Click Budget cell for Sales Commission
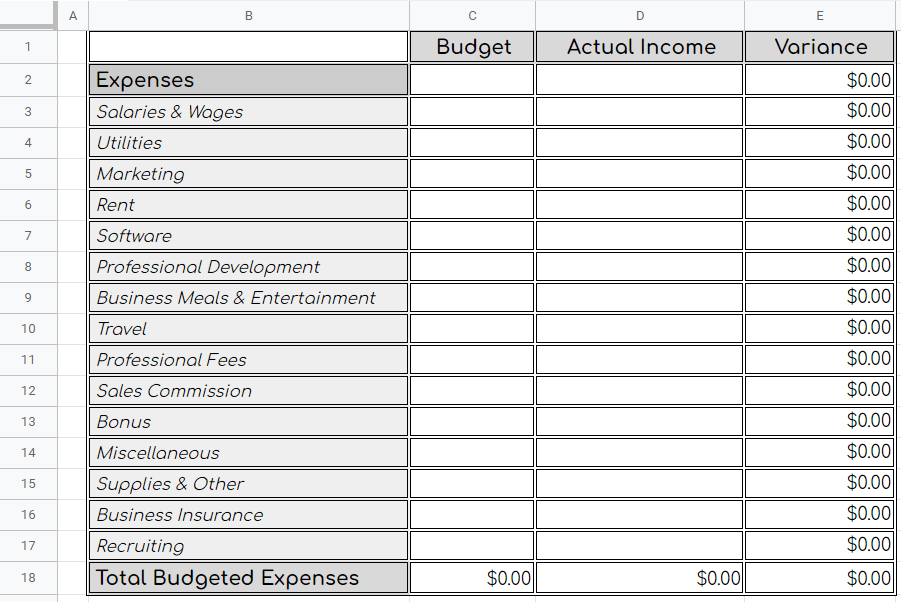Screen dimensions: 901x602 coord(472,390)
